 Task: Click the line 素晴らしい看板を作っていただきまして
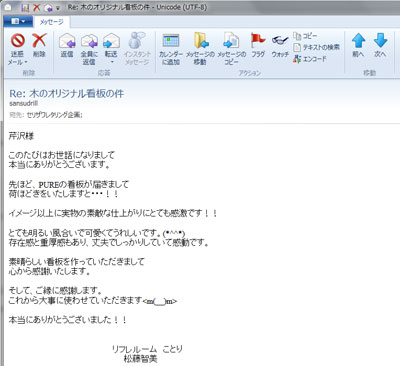77,261
